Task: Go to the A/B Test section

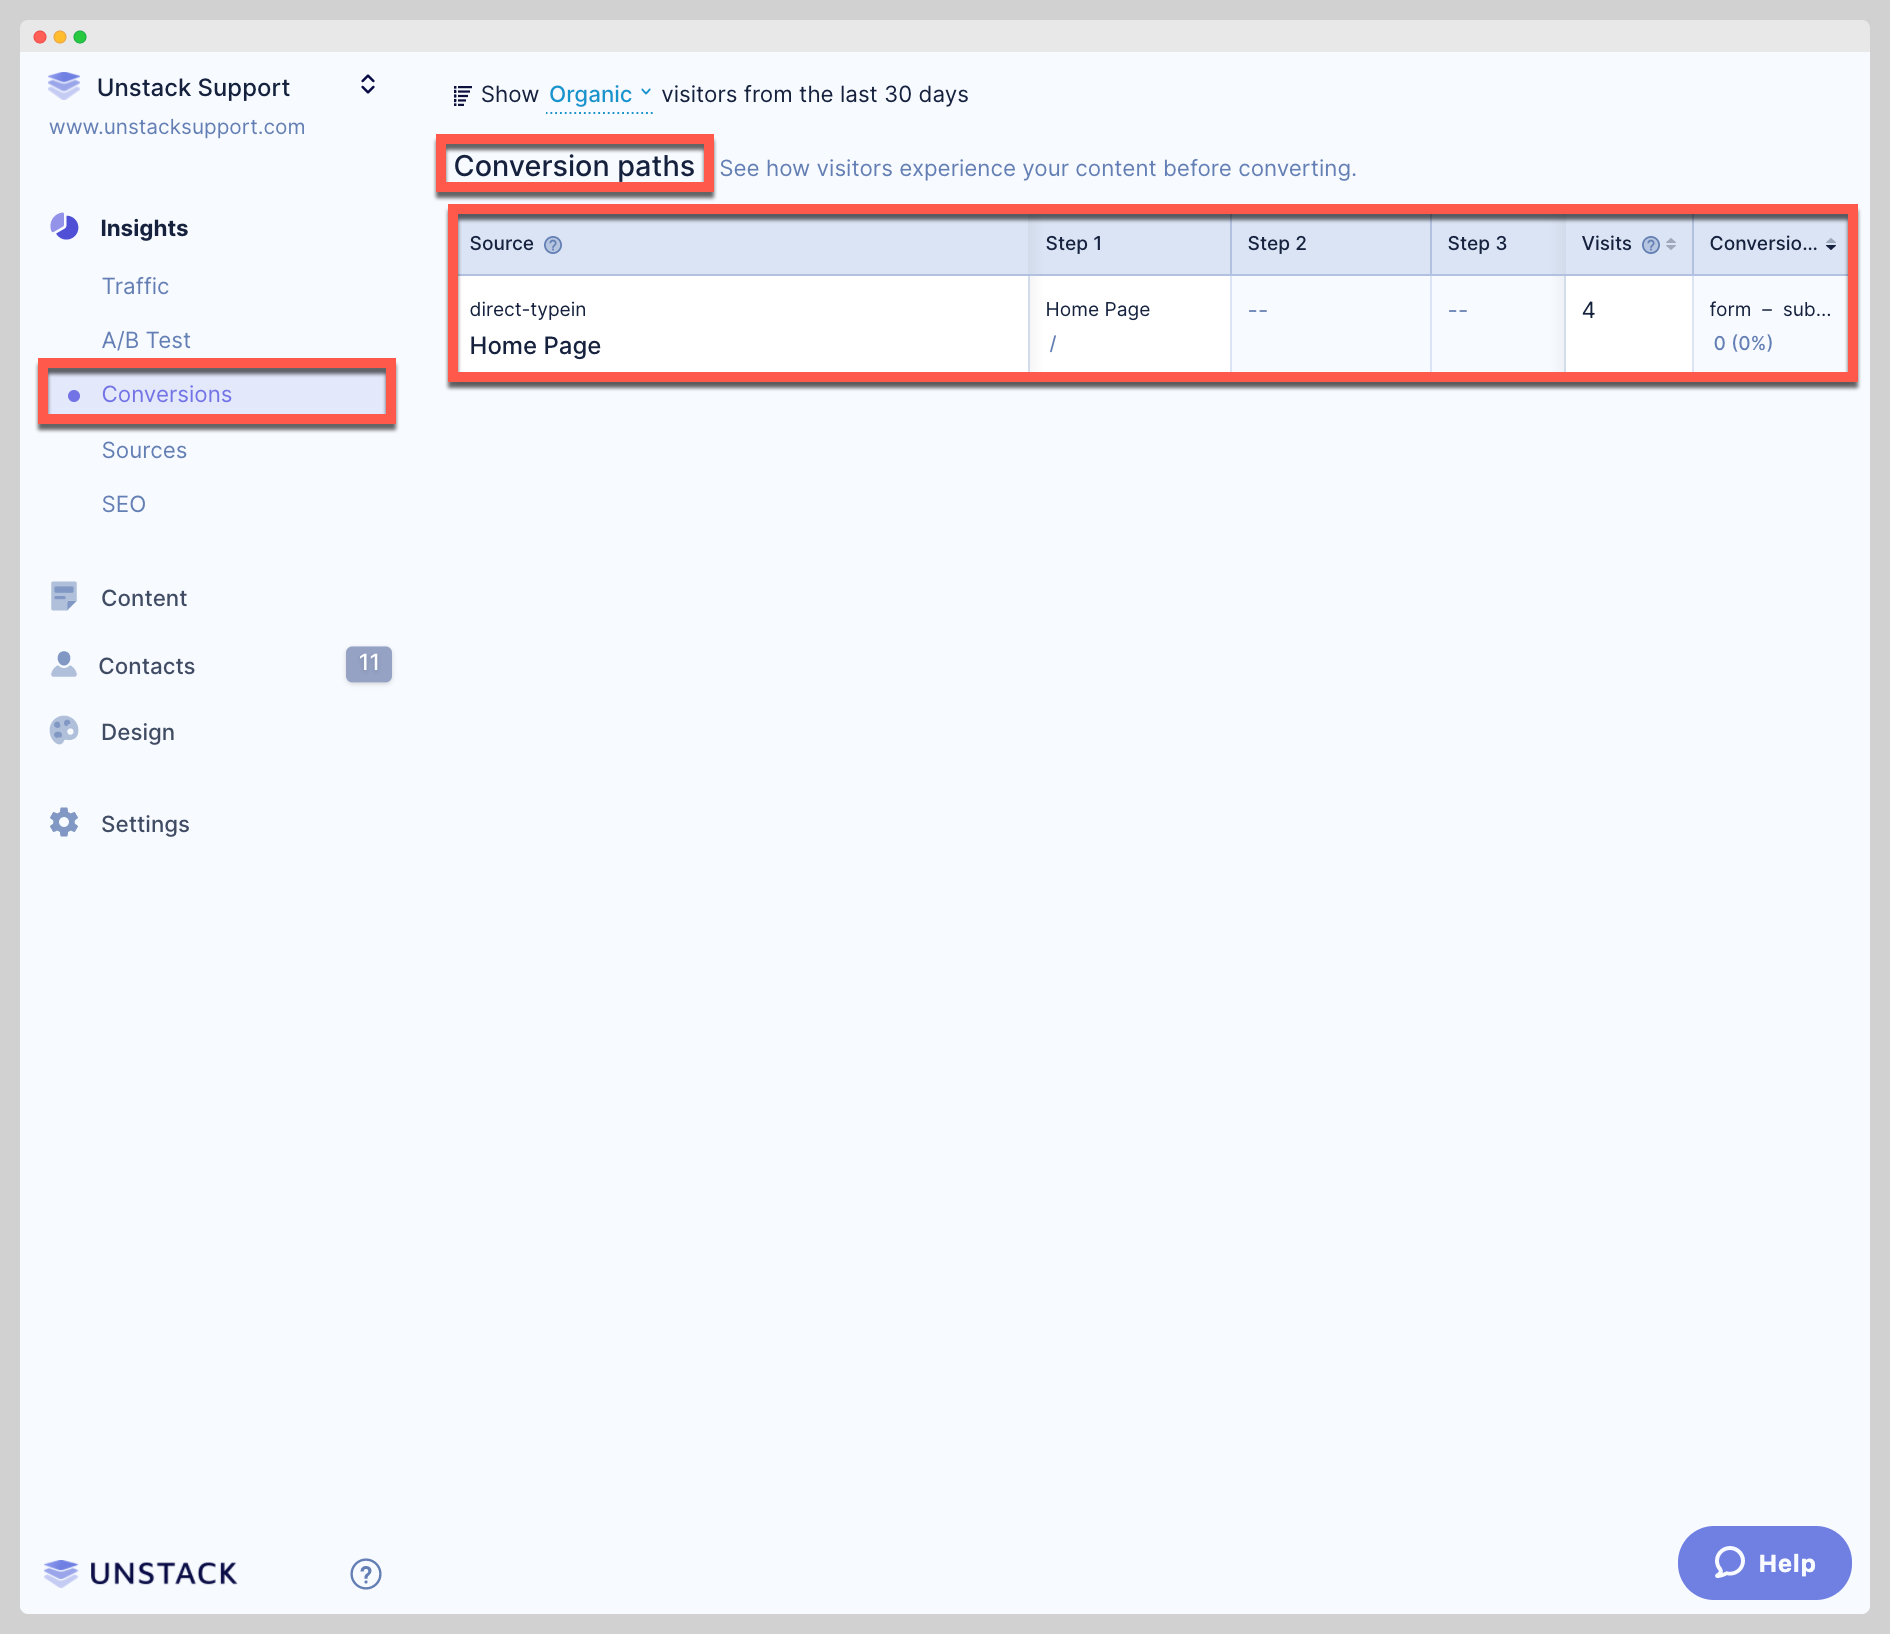Action: coord(146,340)
